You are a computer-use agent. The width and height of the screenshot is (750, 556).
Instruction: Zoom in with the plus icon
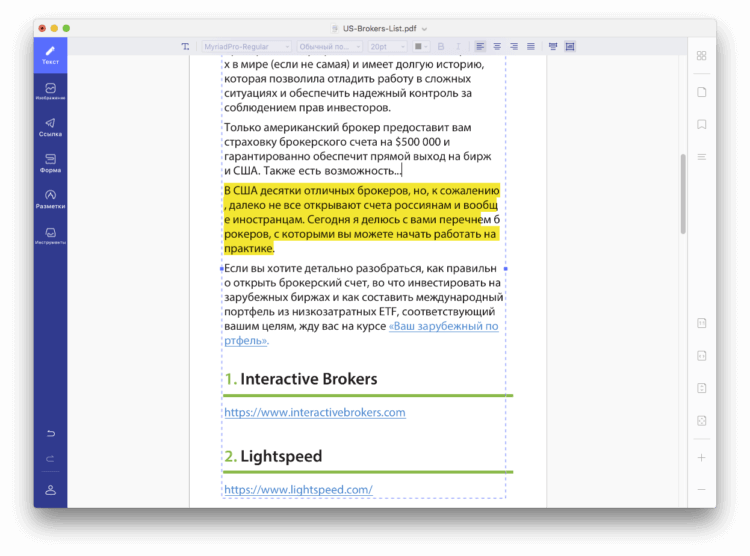click(701, 458)
